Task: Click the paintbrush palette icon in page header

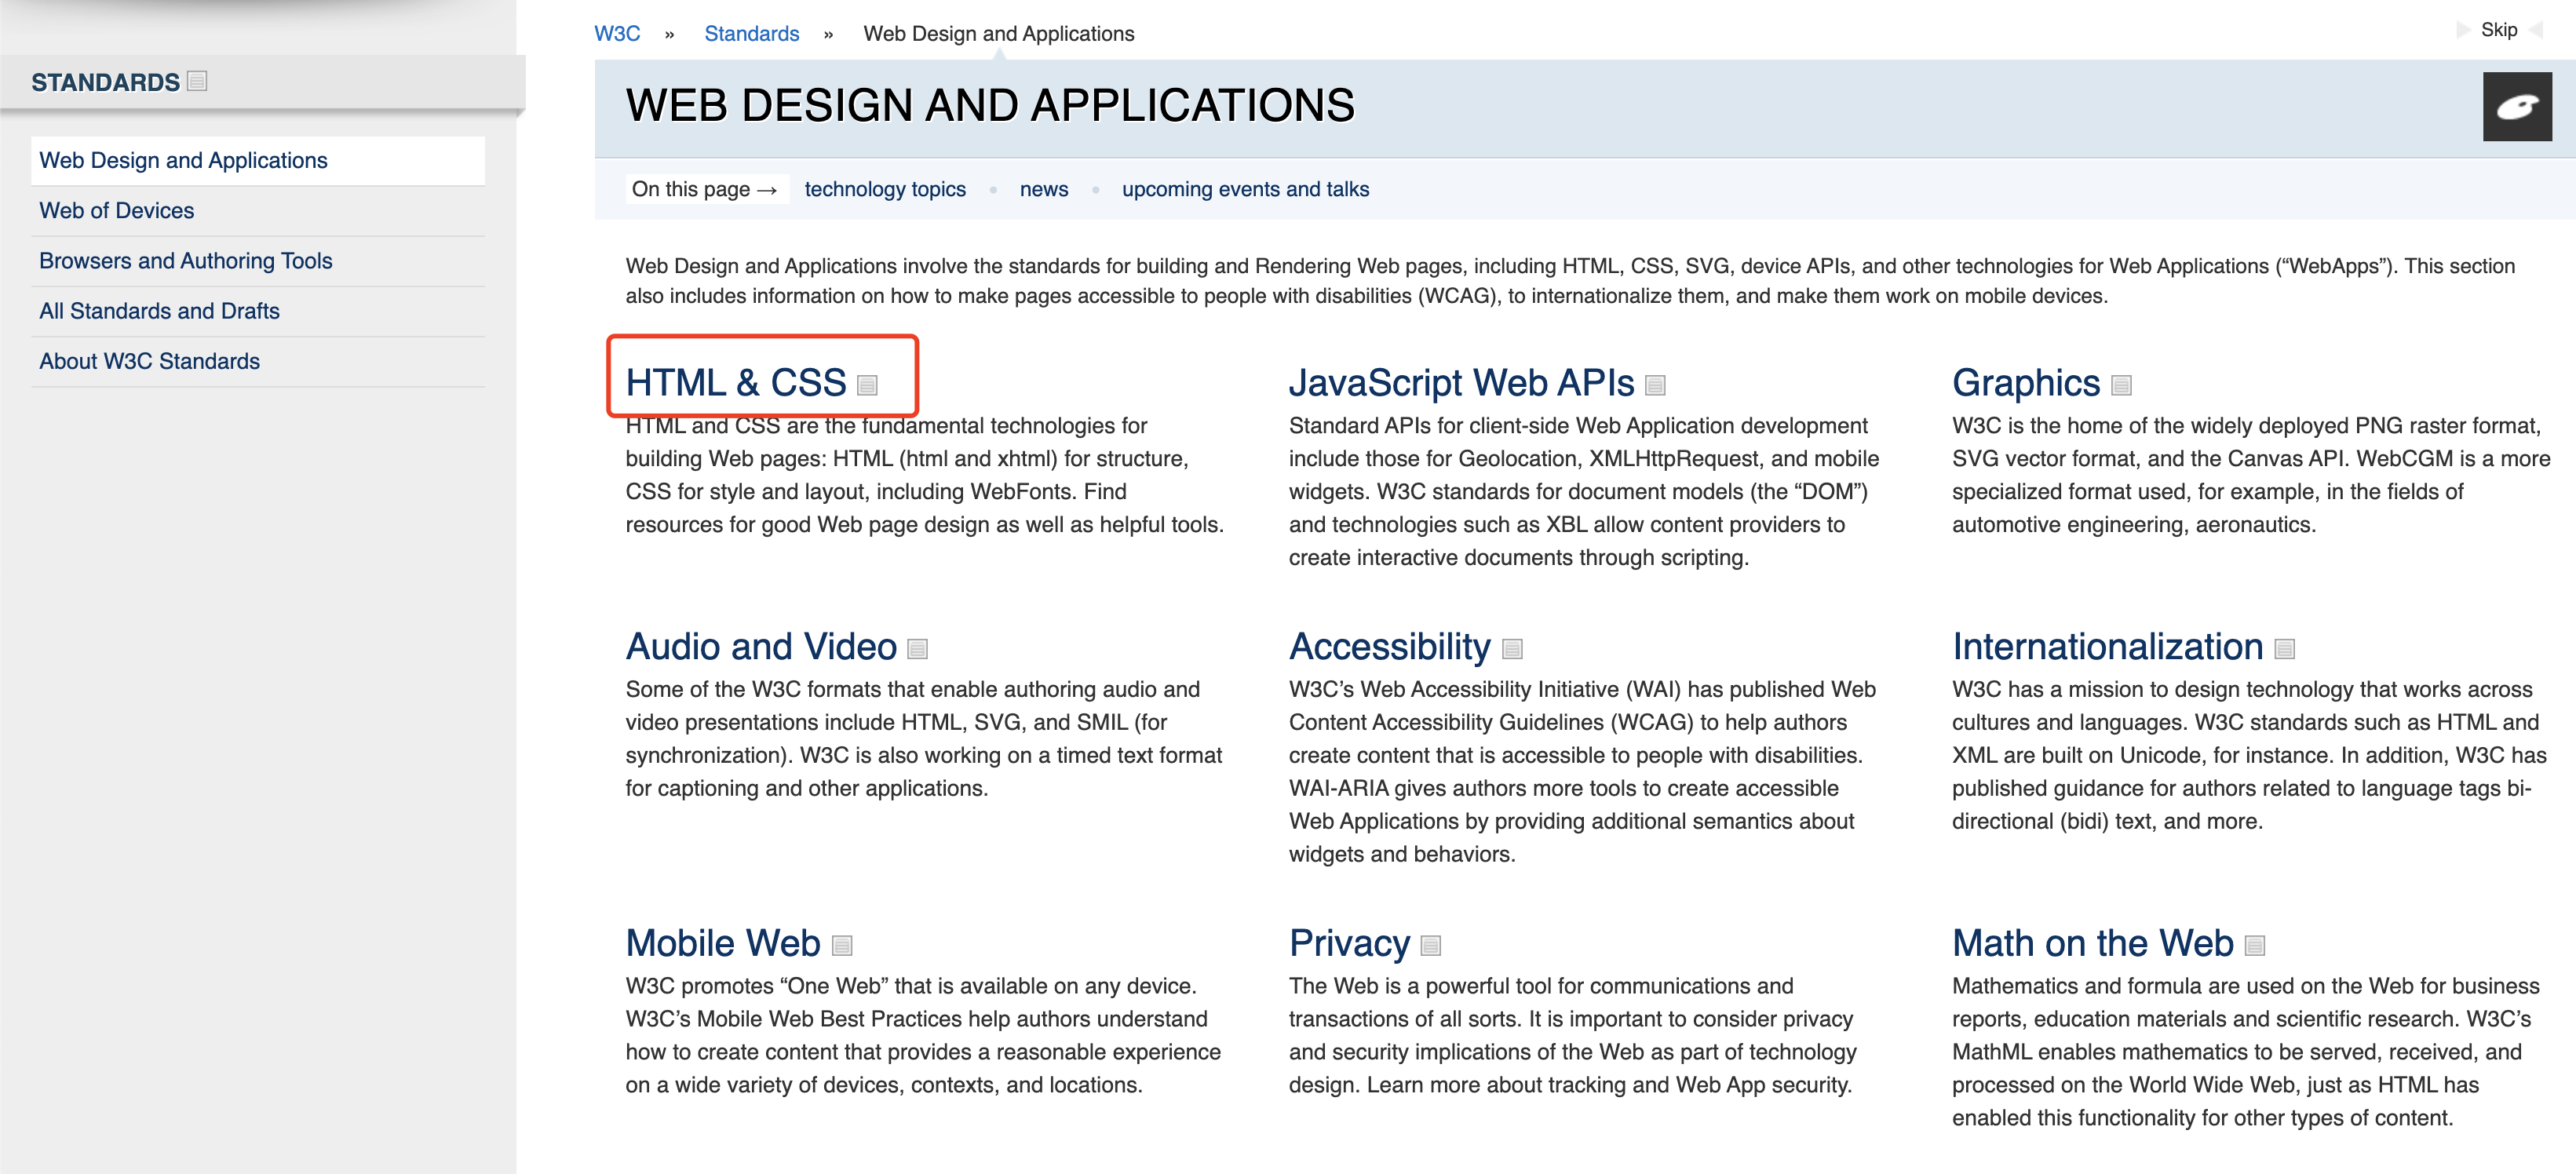Action: pyautogui.click(x=2516, y=107)
